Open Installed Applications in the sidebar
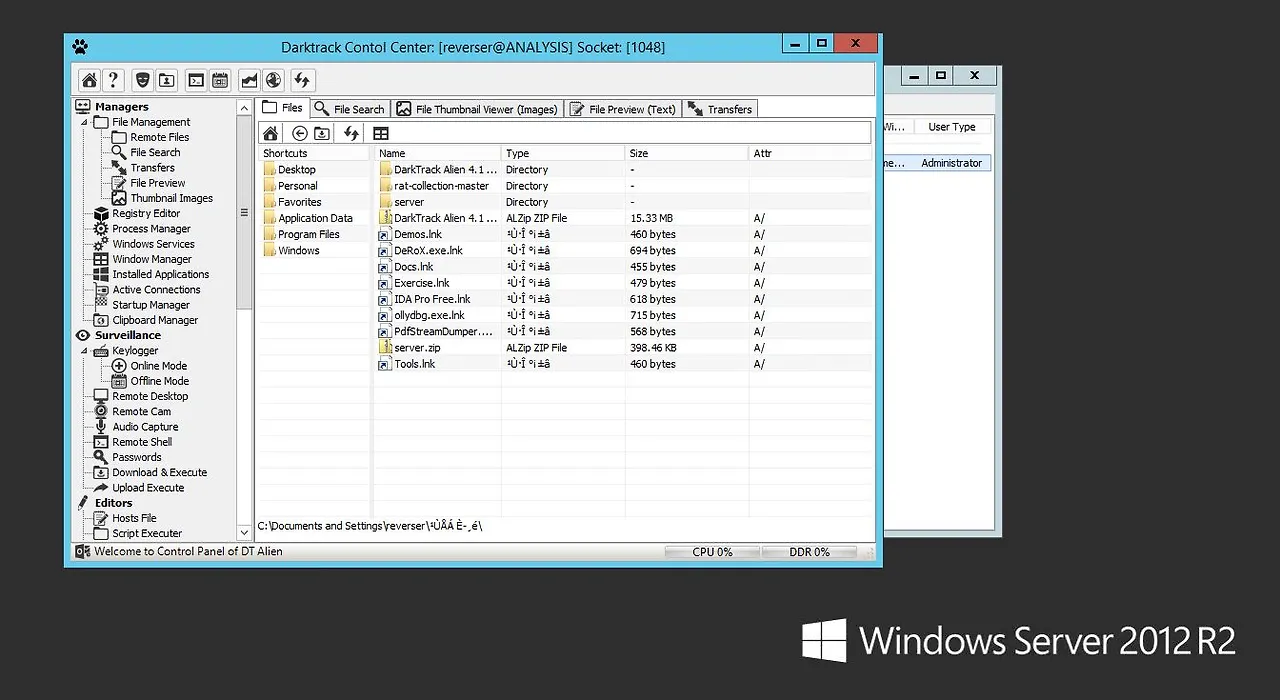The width and height of the screenshot is (1280, 700). click(x=161, y=274)
